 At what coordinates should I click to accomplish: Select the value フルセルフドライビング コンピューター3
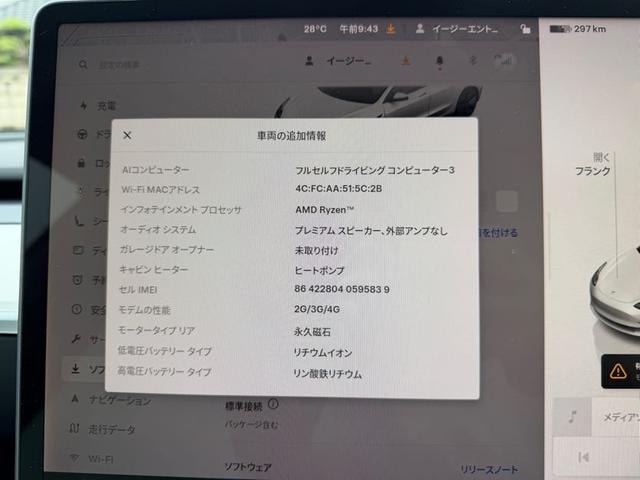(x=375, y=170)
